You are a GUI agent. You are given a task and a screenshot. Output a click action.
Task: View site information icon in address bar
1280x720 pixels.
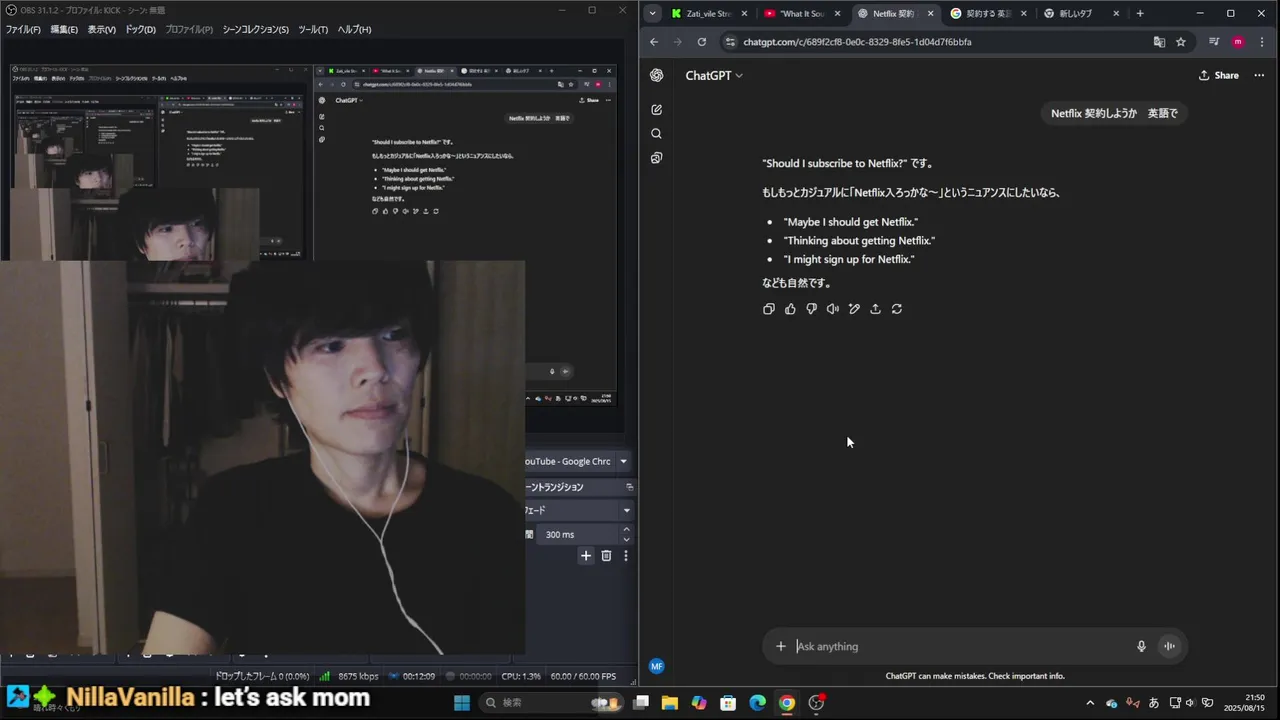click(729, 42)
